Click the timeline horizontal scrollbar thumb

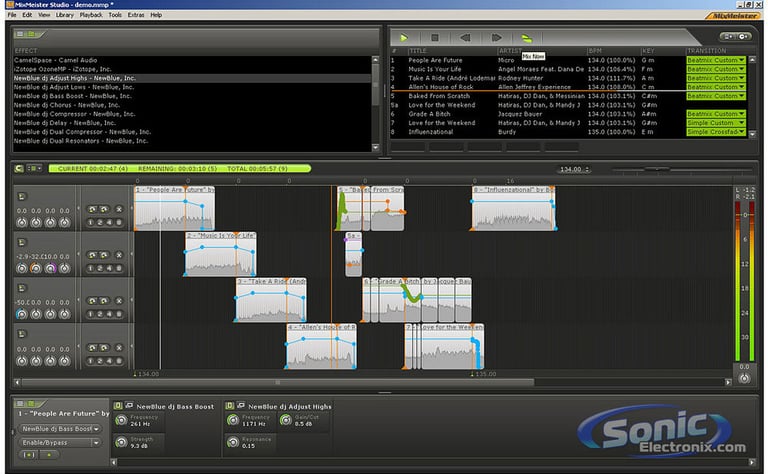(278, 382)
